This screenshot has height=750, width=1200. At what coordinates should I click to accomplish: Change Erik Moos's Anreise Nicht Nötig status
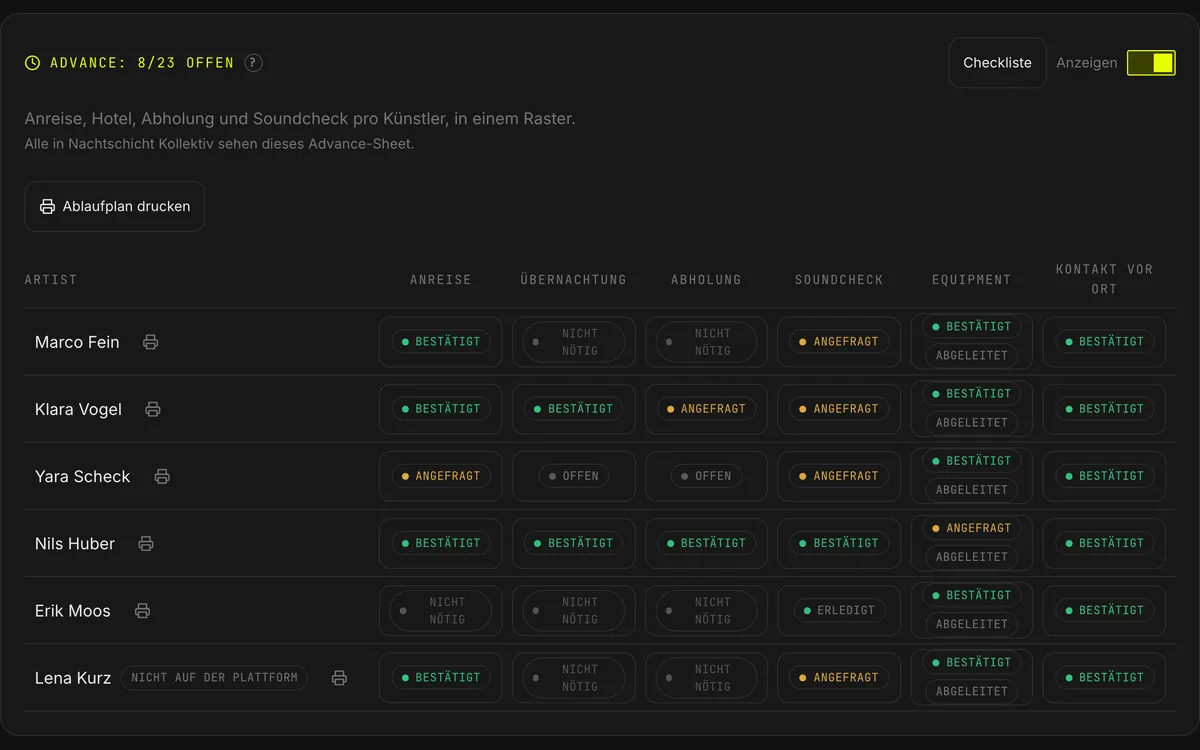tap(440, 610)
